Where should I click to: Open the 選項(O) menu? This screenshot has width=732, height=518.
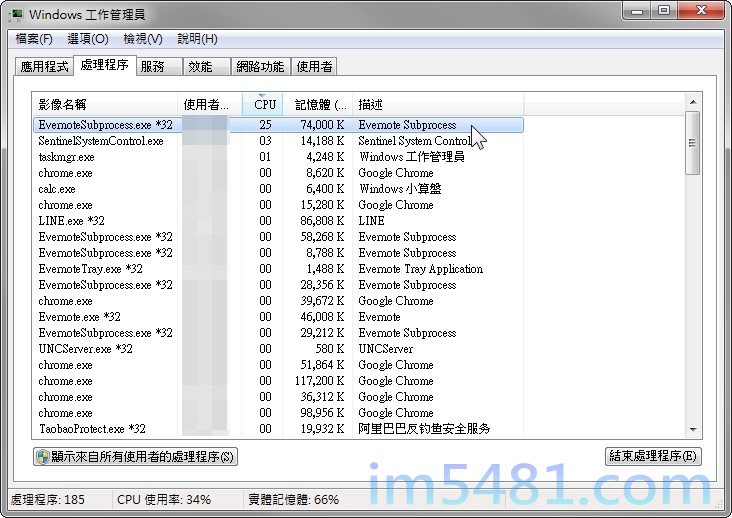[x=87, y=39]
